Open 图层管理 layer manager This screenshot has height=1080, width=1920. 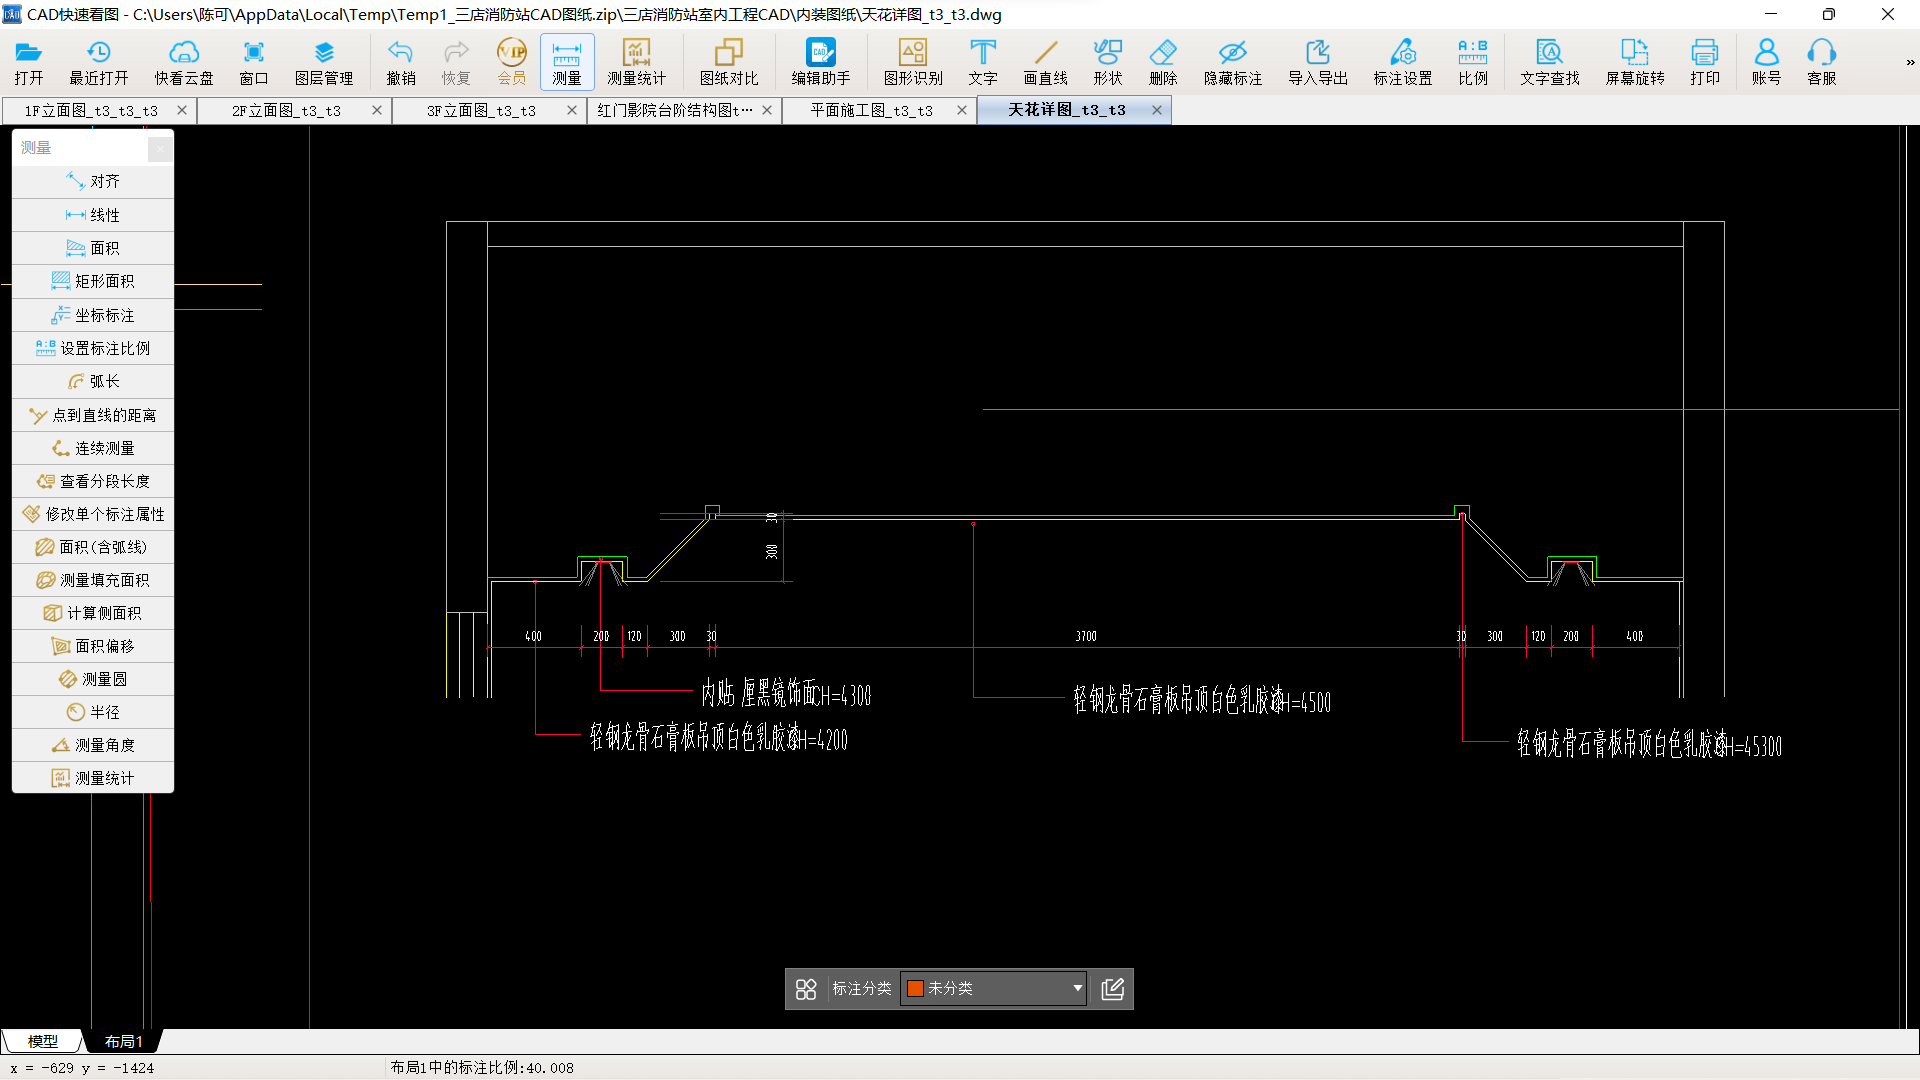click(x=324, y=62)
